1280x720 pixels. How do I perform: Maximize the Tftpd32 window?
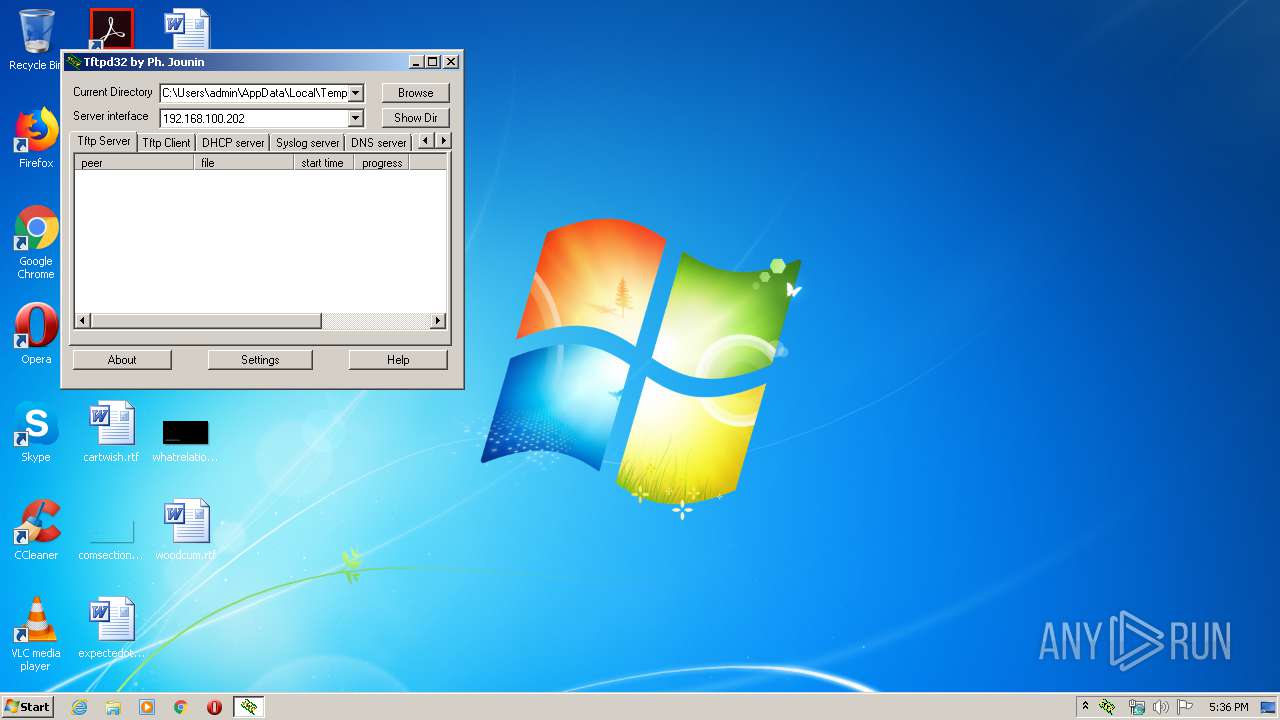tap(433, 62)
